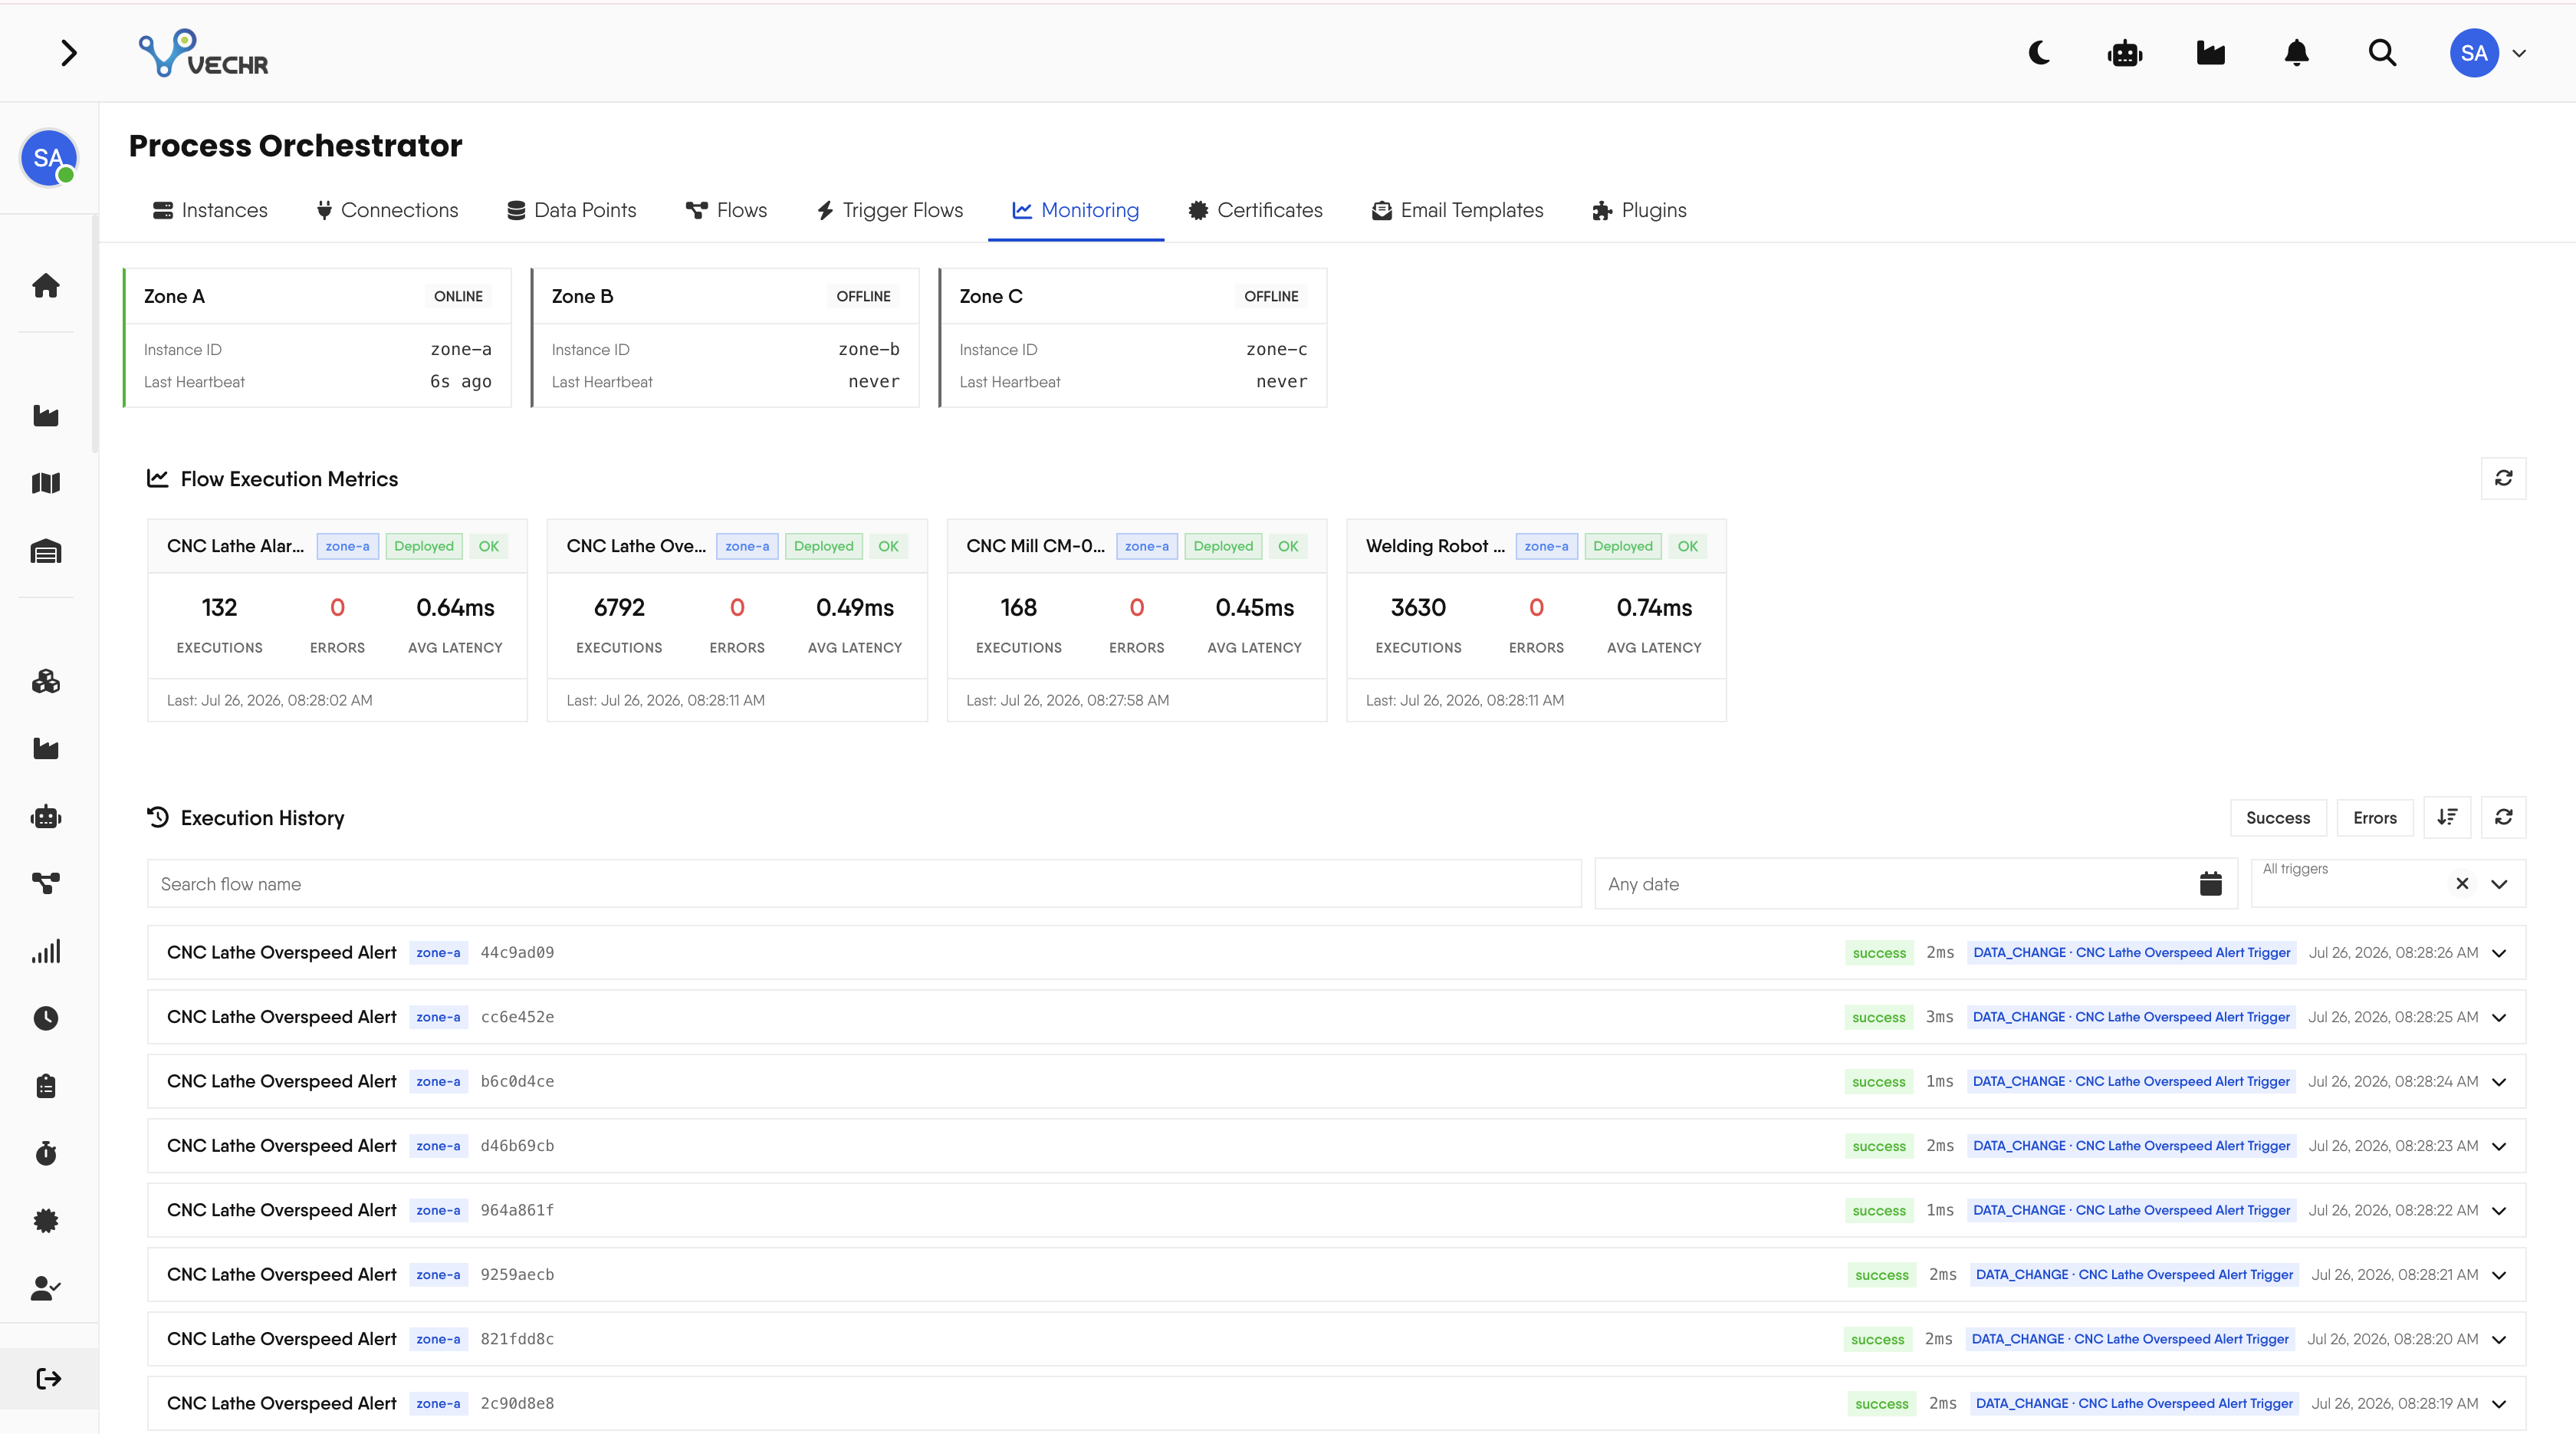Click the 6792 executions value
The height and width of the screenshot is (1434, 2576).
[x=619, y=607]
